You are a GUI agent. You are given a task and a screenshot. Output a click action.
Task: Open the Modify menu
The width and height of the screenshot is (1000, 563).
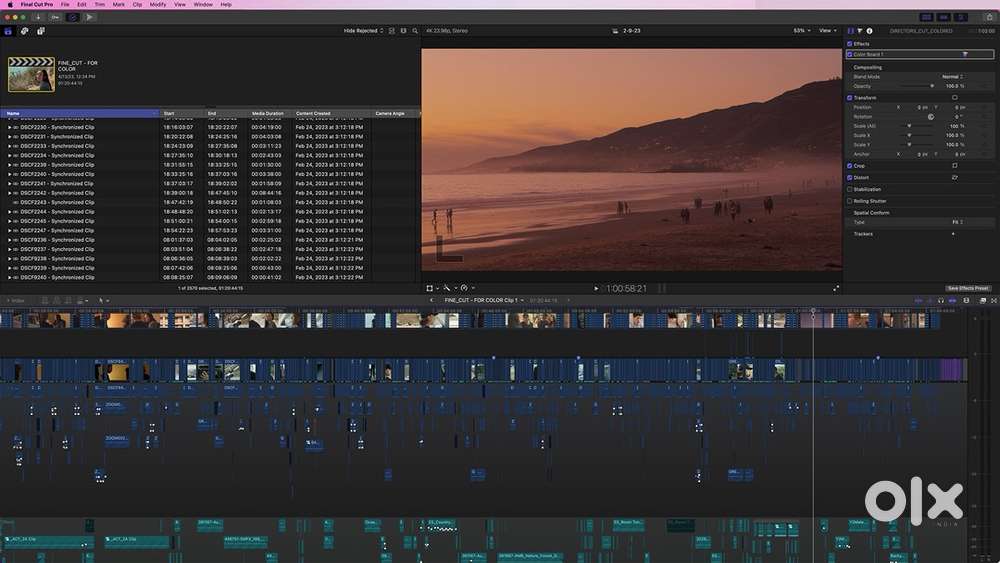(158, 5)
